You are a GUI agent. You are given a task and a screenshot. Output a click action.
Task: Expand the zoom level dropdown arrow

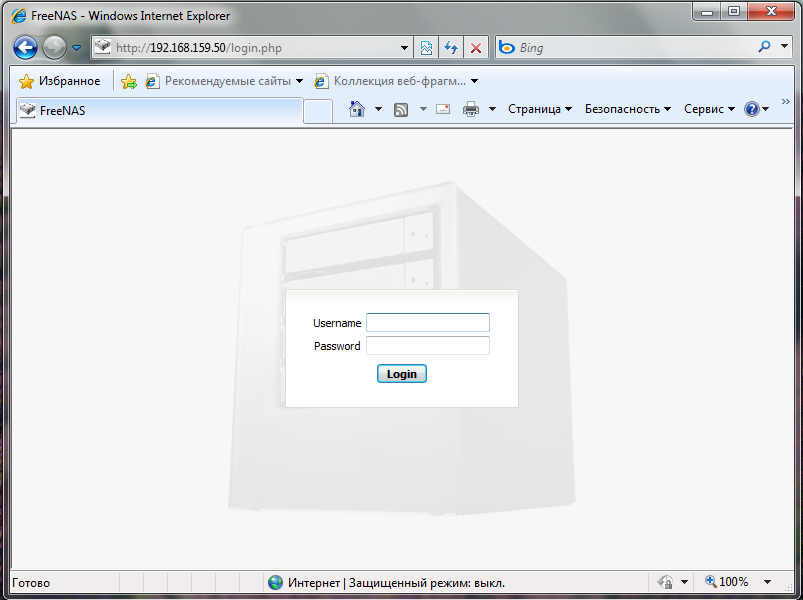pyautogui.click(x=767, y=582)
